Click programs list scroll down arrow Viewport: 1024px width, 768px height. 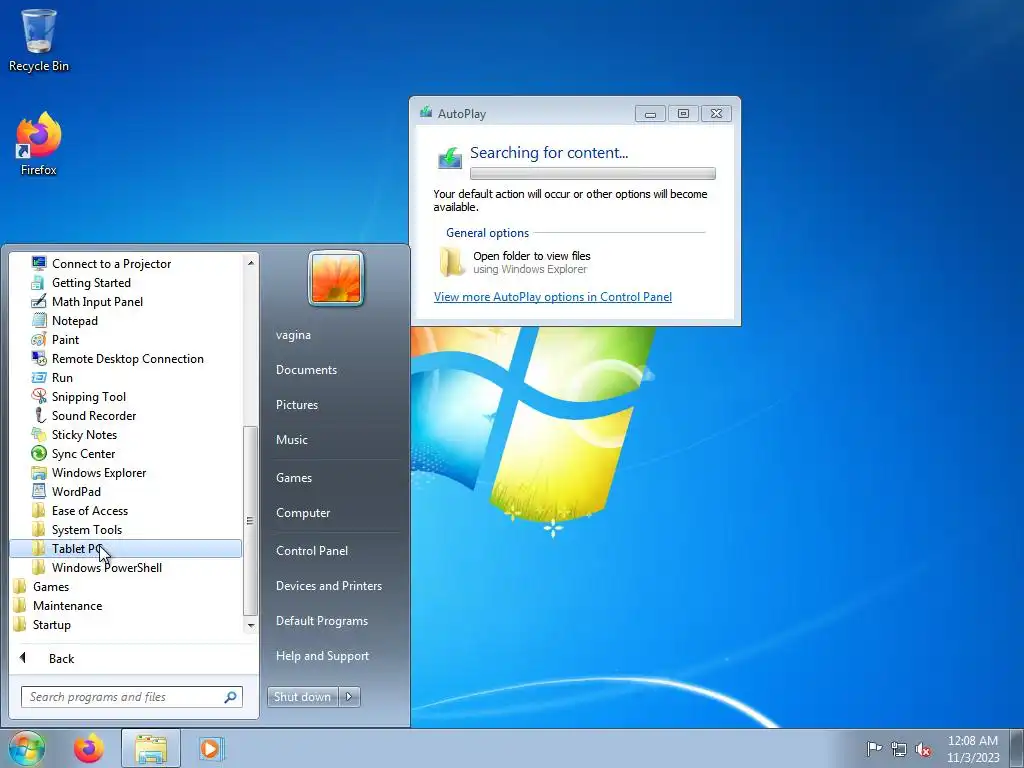(250, 626)
